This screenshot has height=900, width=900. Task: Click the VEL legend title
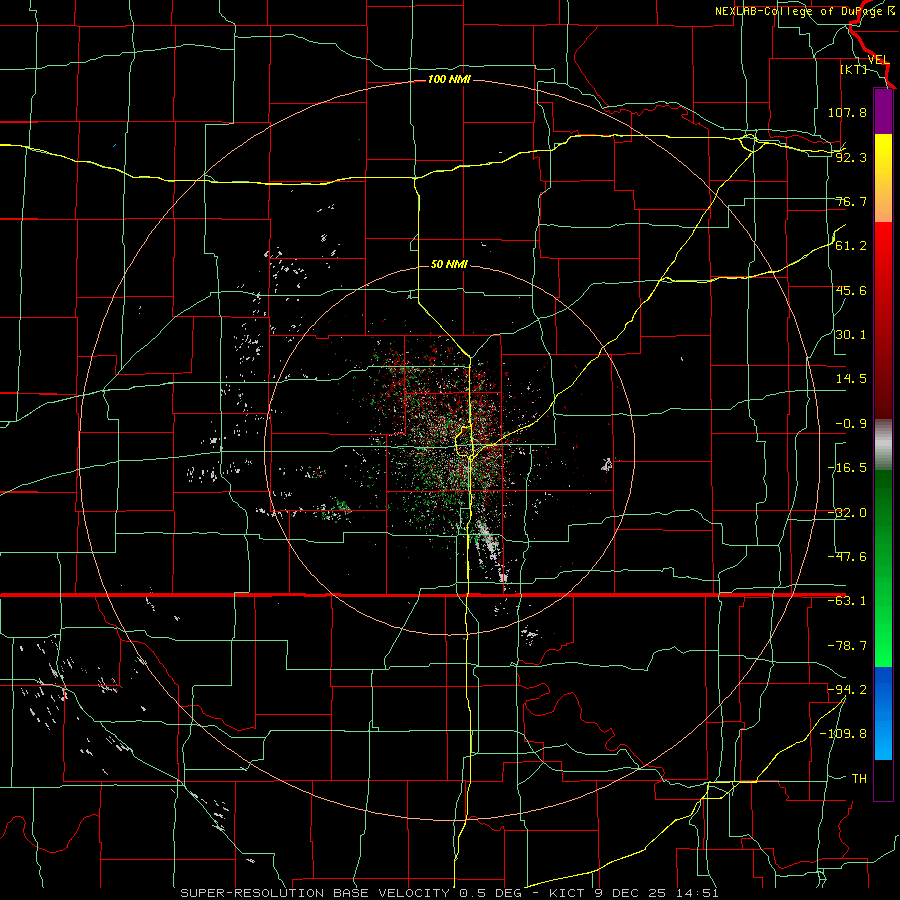pos(878,60)
